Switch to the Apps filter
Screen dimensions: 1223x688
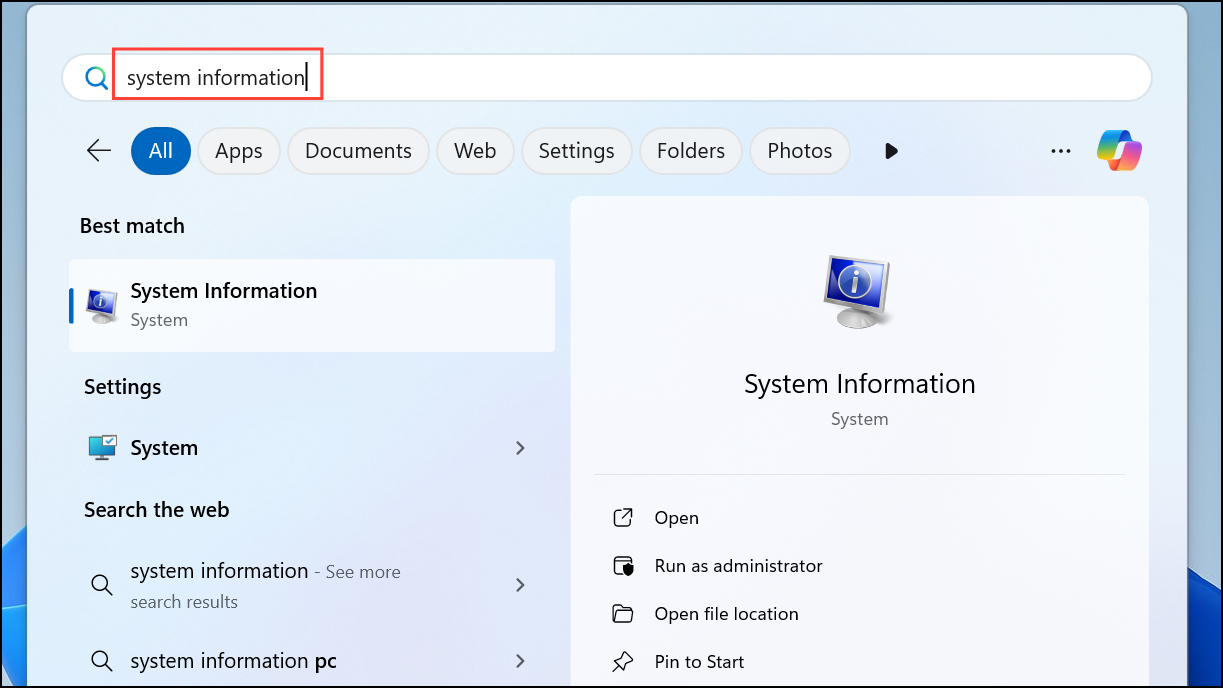point(238,150)
